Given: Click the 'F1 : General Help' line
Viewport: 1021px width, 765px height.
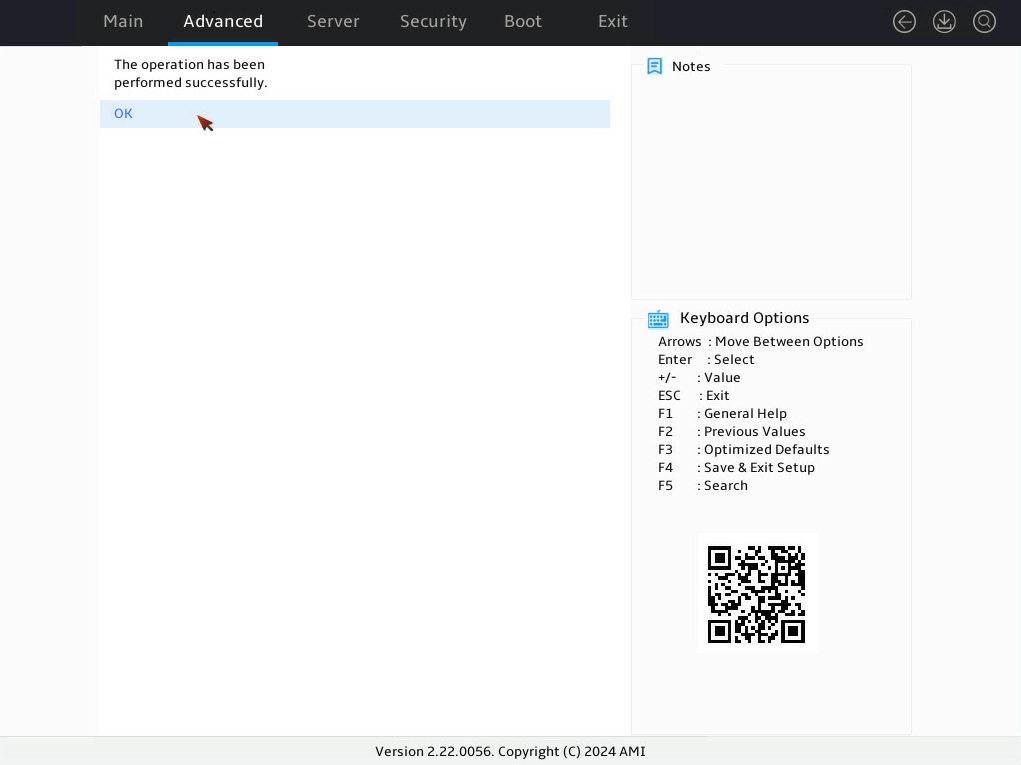Looking at the screenshot, I should (x=722, y=413).
